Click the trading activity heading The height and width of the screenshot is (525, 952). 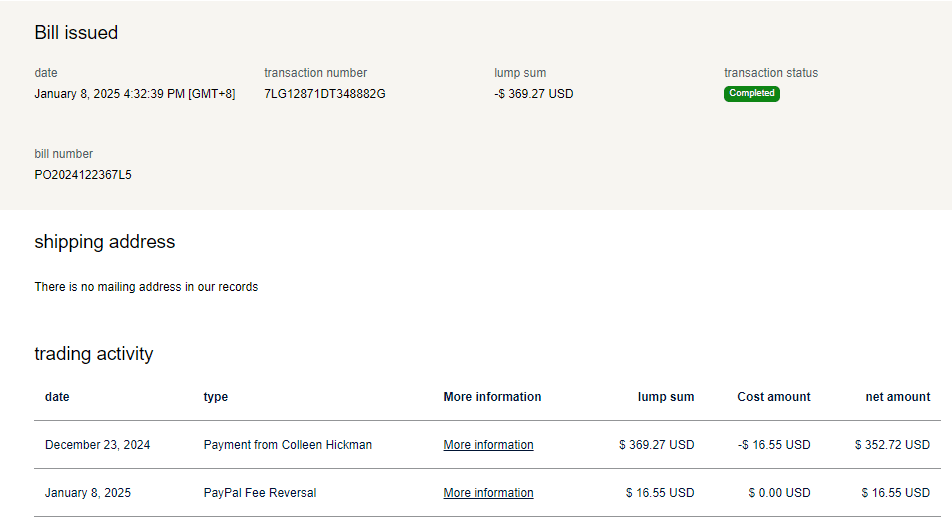(x=94, y=354)
